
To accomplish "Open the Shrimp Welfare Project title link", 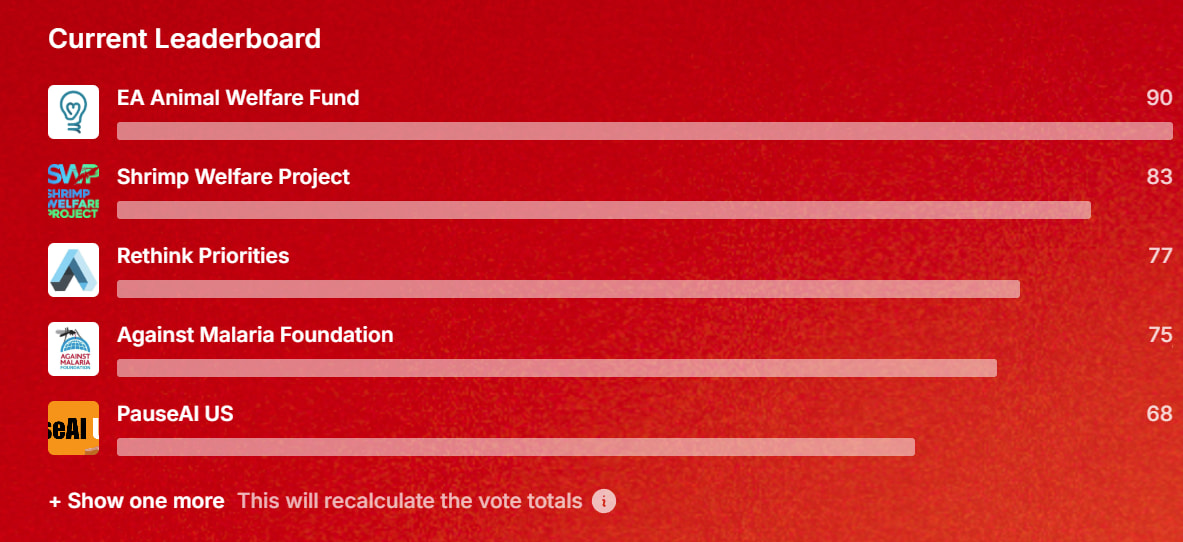I will (x=233, y=177).
